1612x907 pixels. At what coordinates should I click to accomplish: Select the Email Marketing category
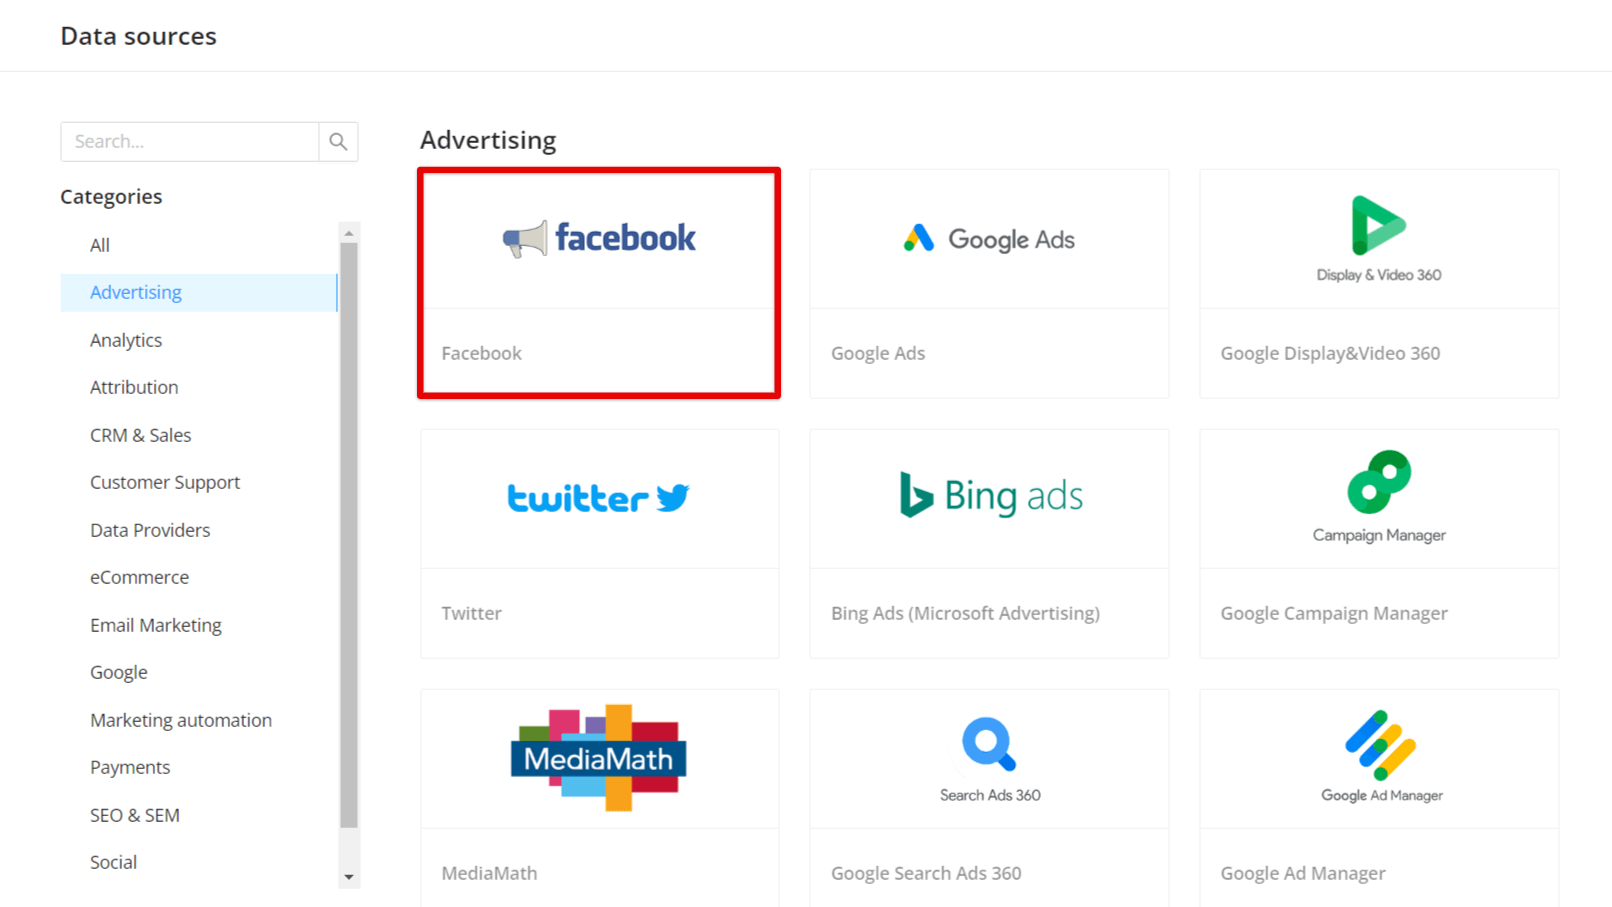[156, 624]
